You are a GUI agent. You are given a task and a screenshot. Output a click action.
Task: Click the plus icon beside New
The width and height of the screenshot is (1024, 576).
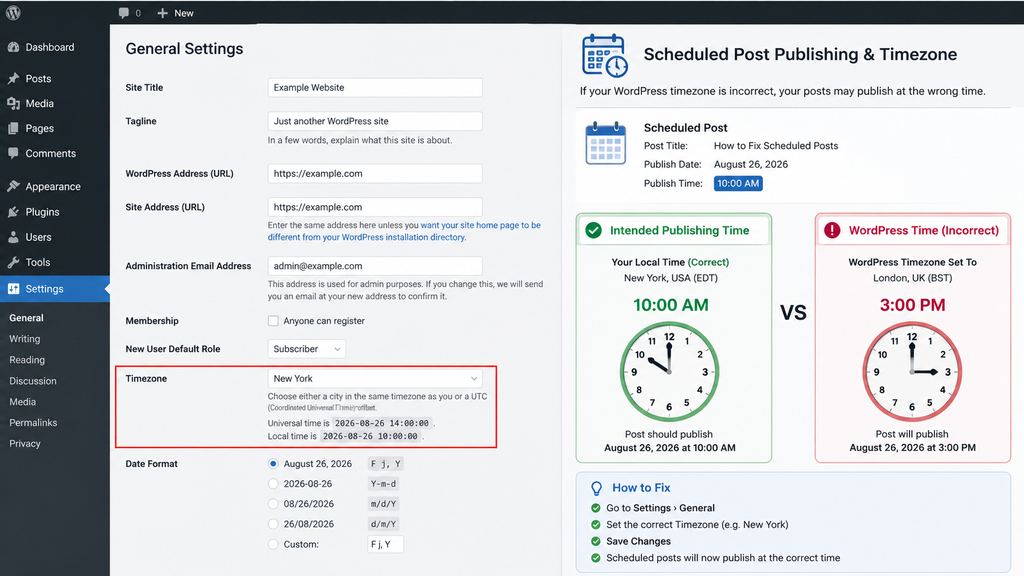(163, 13)
